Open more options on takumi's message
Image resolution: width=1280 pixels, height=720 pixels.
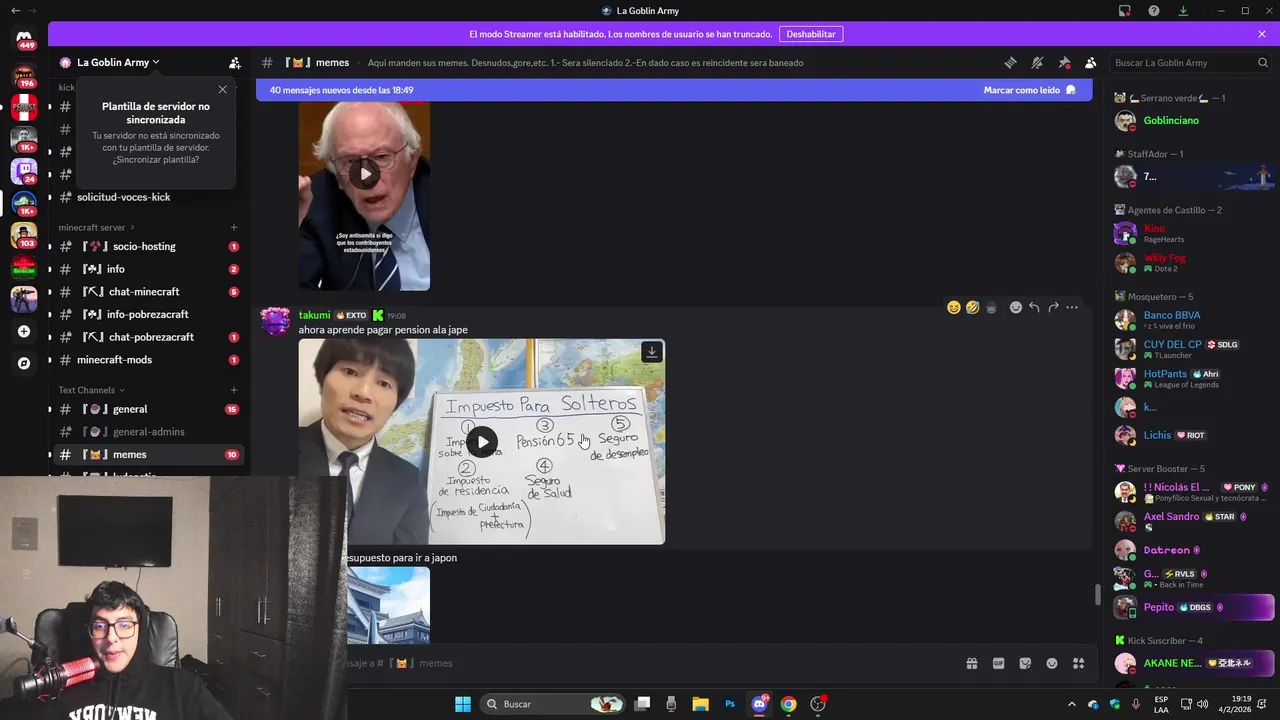pos(1072,307)
